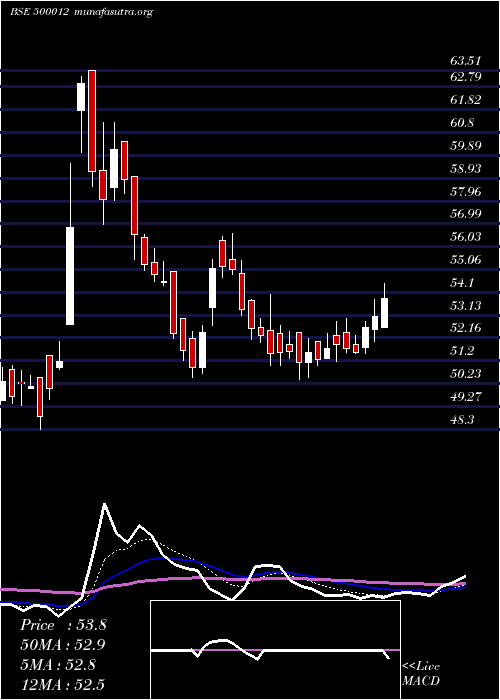Click the 50.23 price level label
Screen dimensions: 500x700
point(466,374)
